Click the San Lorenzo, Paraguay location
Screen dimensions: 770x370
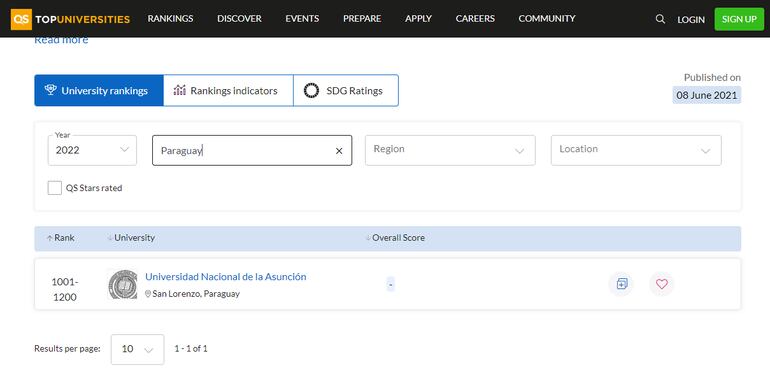(192, 294)
